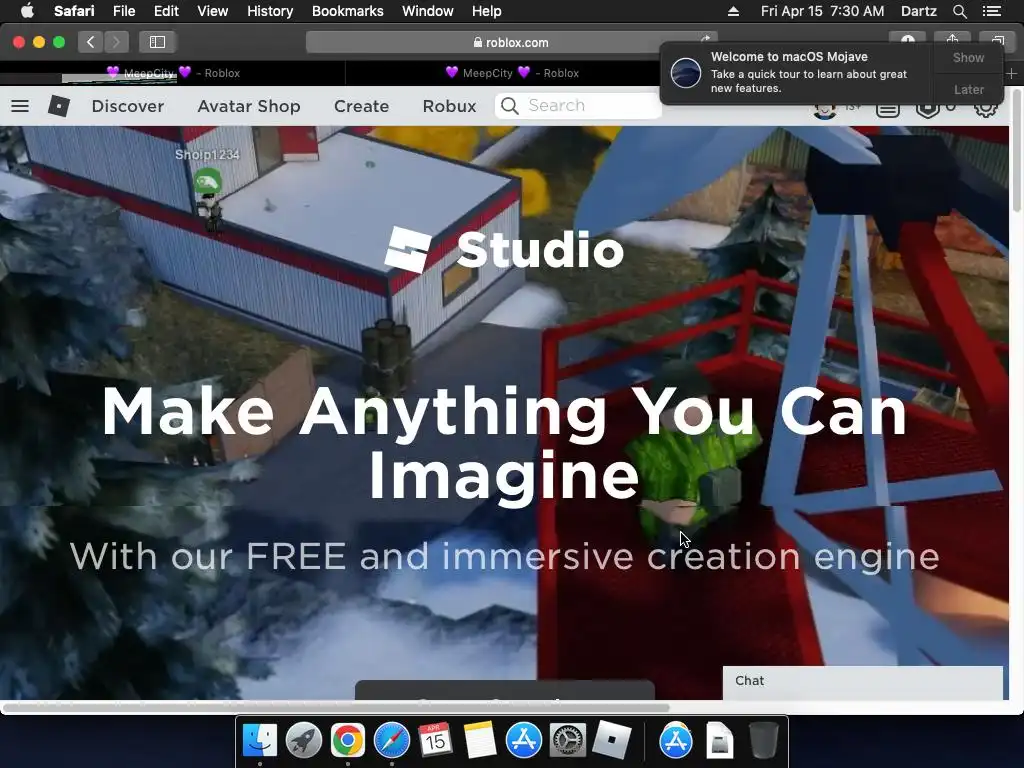Open the File menu

pyautogui.click(x=124, y=11)
